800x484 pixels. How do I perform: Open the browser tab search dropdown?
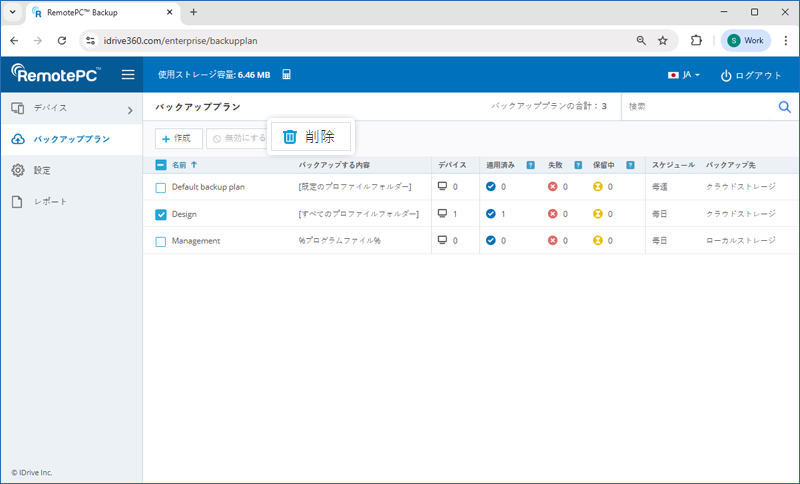pos(13,12)
